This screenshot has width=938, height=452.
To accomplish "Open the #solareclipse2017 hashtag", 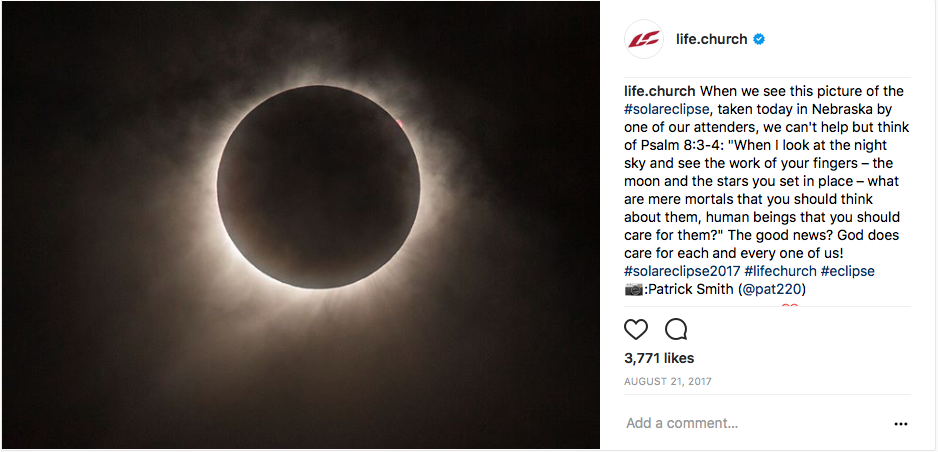I will pyautogui.click(x=682, y=271).
